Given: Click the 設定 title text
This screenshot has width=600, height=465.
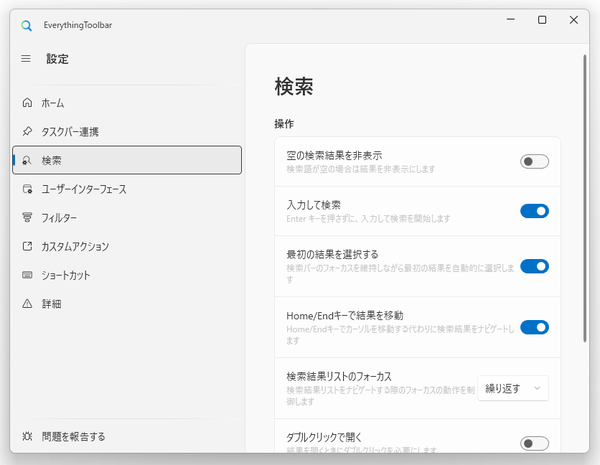Looking at the screenshot, I should click(57, 59).
